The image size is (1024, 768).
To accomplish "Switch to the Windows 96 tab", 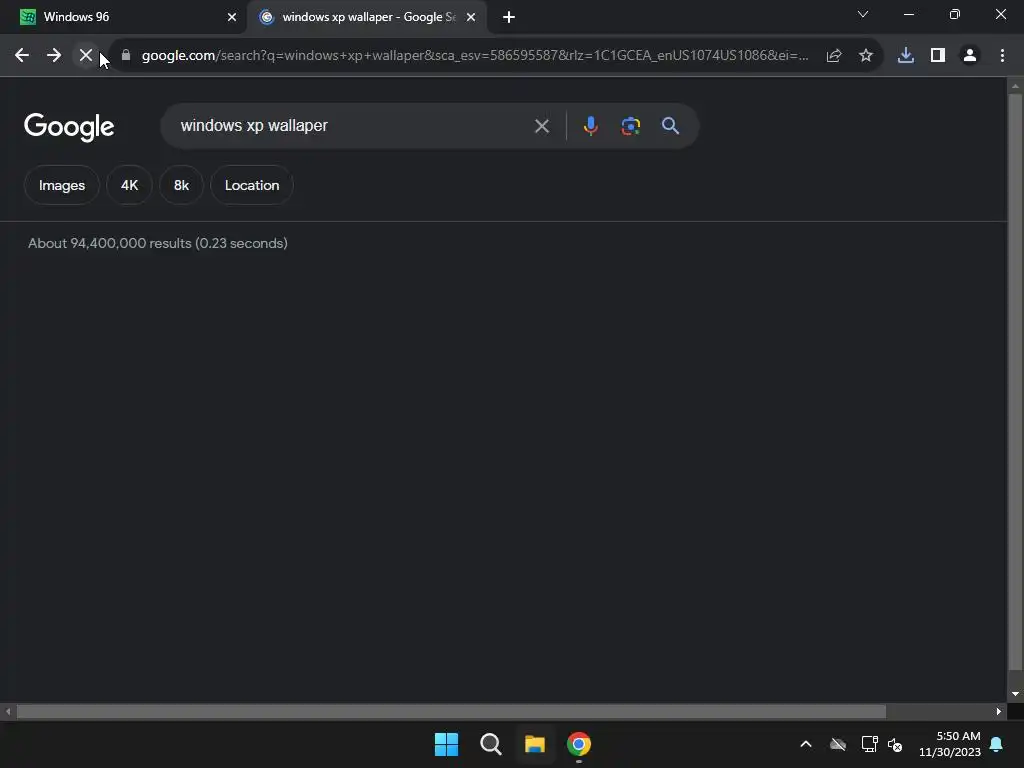I will click(123, 17).
